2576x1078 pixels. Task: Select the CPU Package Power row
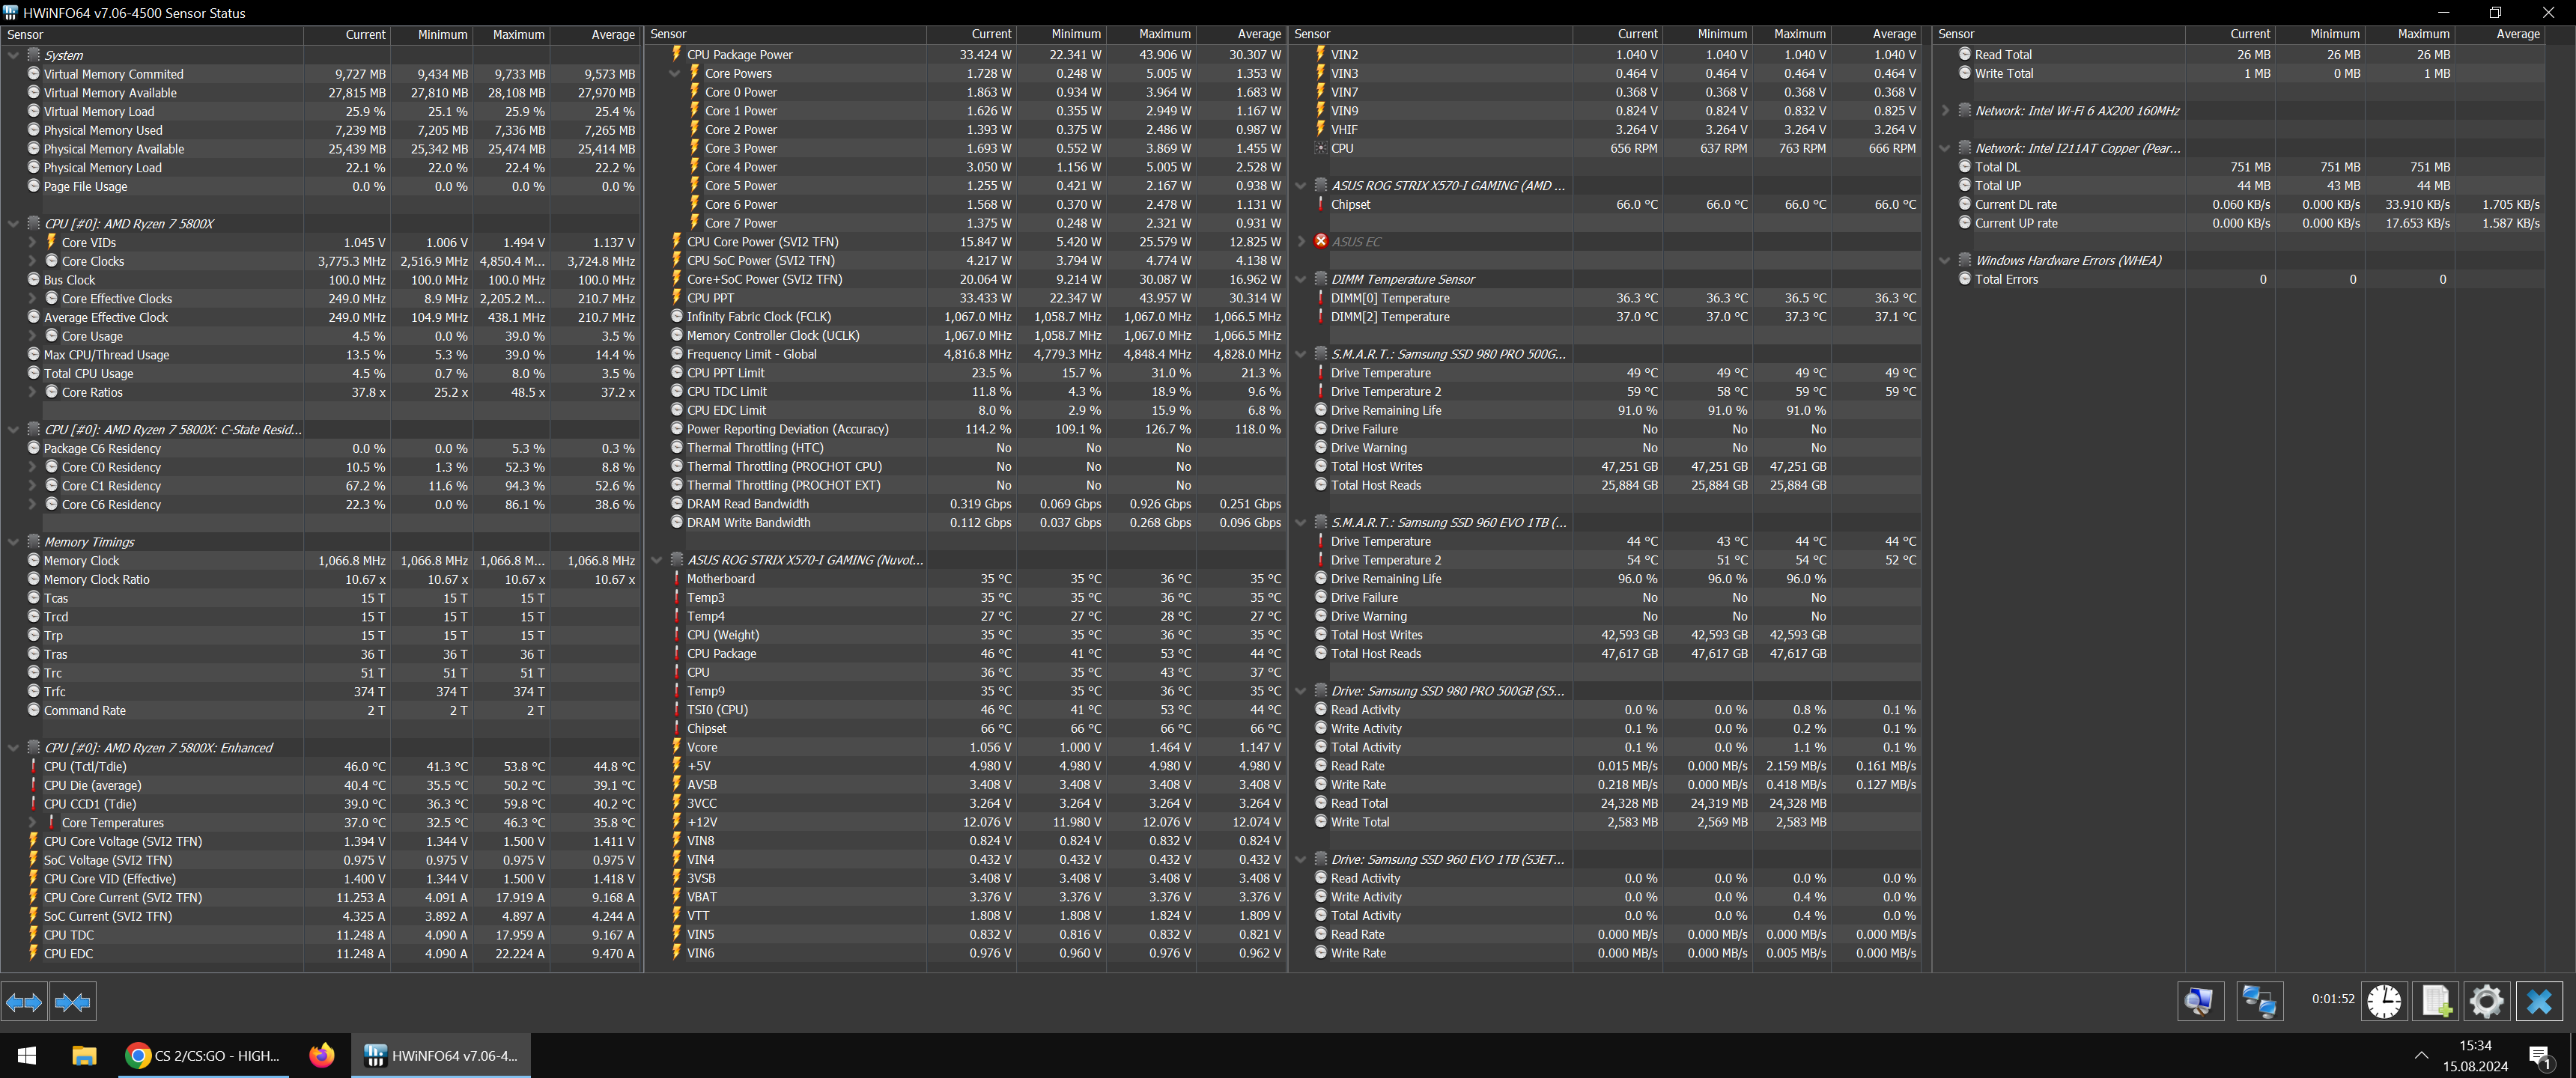(x=739, y=55)
